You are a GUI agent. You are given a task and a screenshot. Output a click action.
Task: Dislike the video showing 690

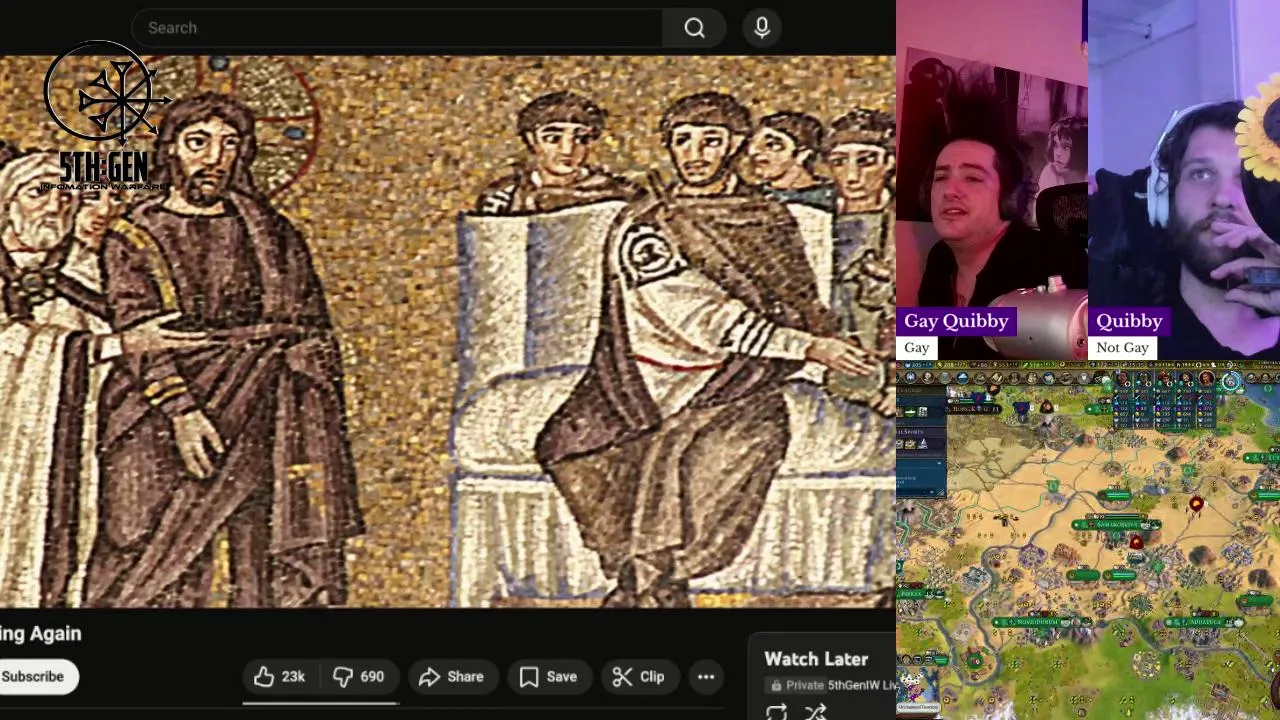(360, 677)
